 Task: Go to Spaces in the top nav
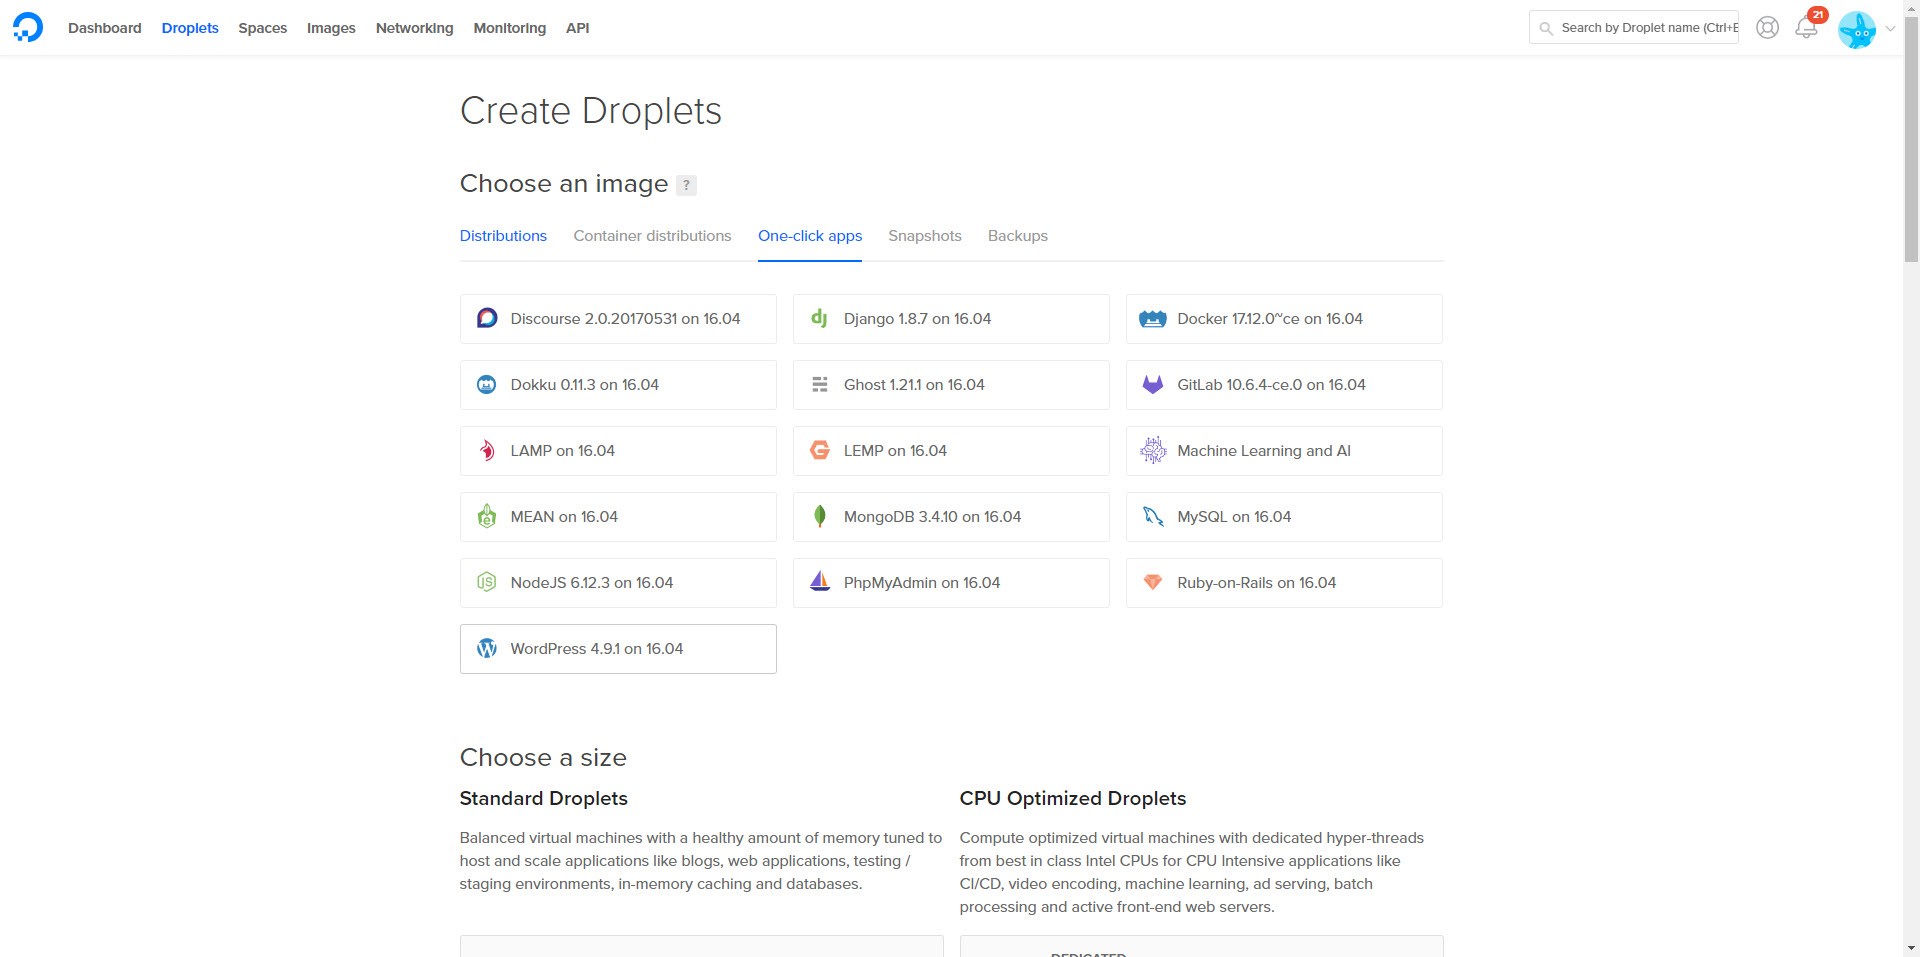click(x=263, y=28)
